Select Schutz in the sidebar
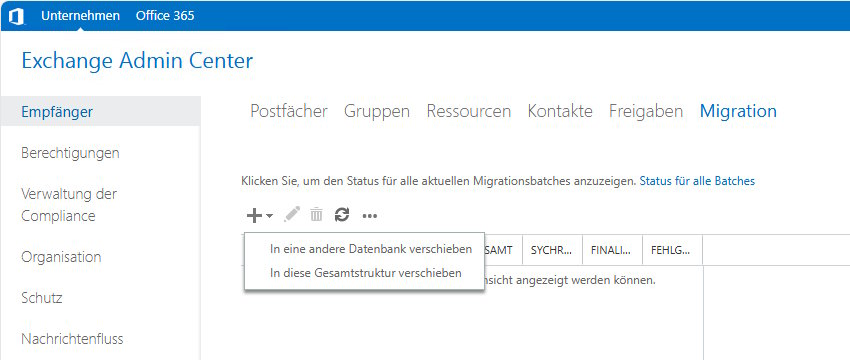Viewport: 850px width, 360px height. coord(42,298)
